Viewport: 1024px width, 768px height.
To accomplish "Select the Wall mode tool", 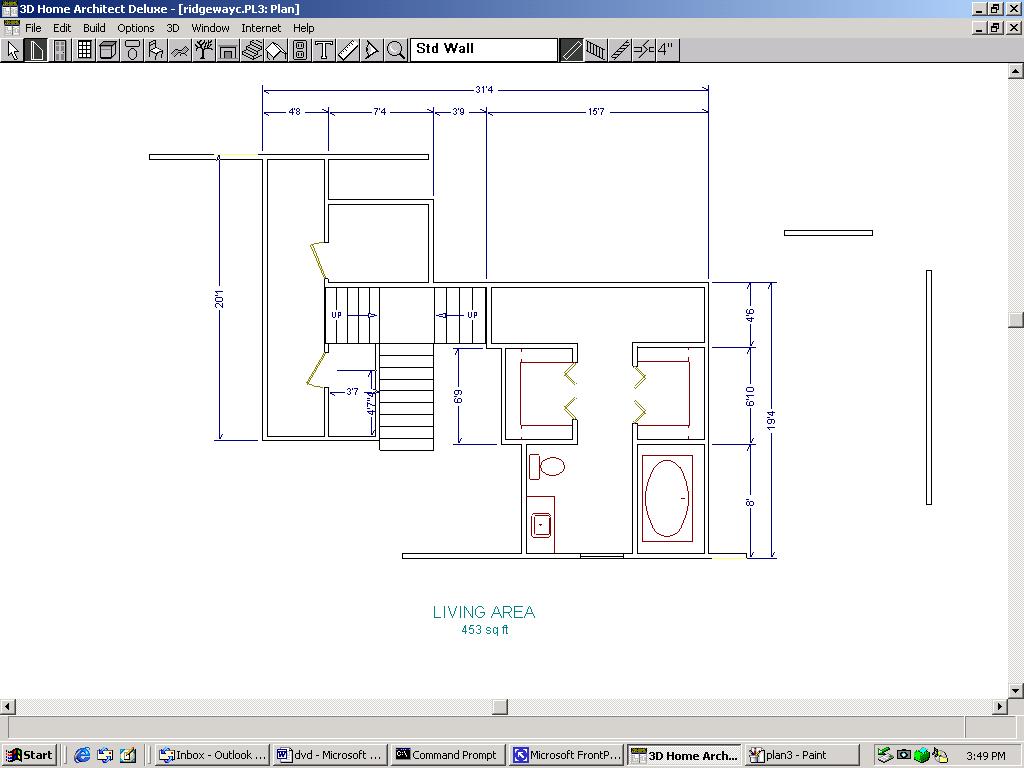I will pyautogui.click(x=37, y=50).
